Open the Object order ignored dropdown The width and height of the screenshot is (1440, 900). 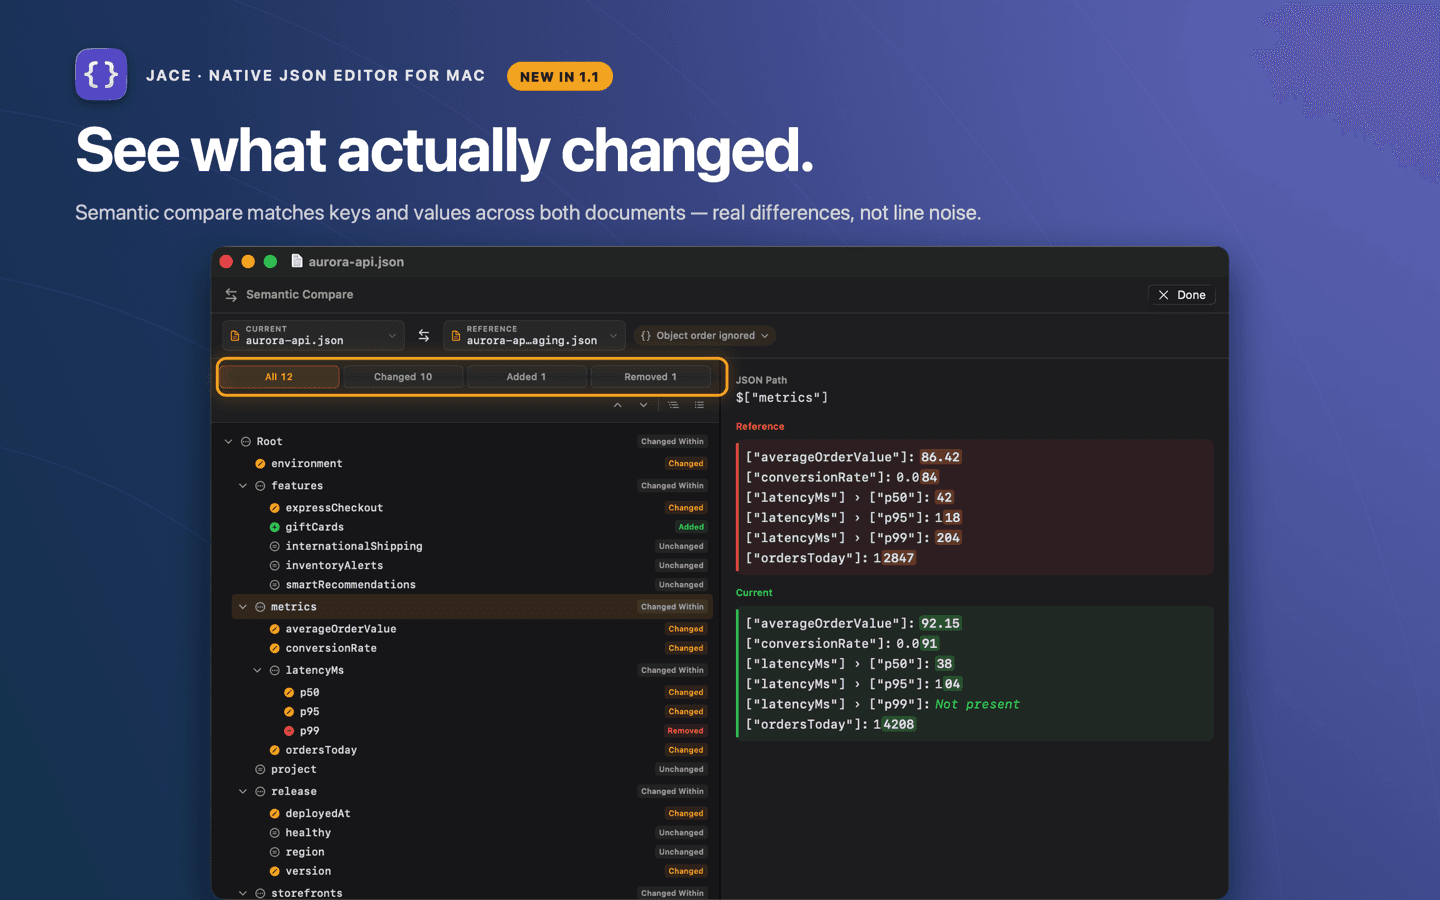click(704, 336)
